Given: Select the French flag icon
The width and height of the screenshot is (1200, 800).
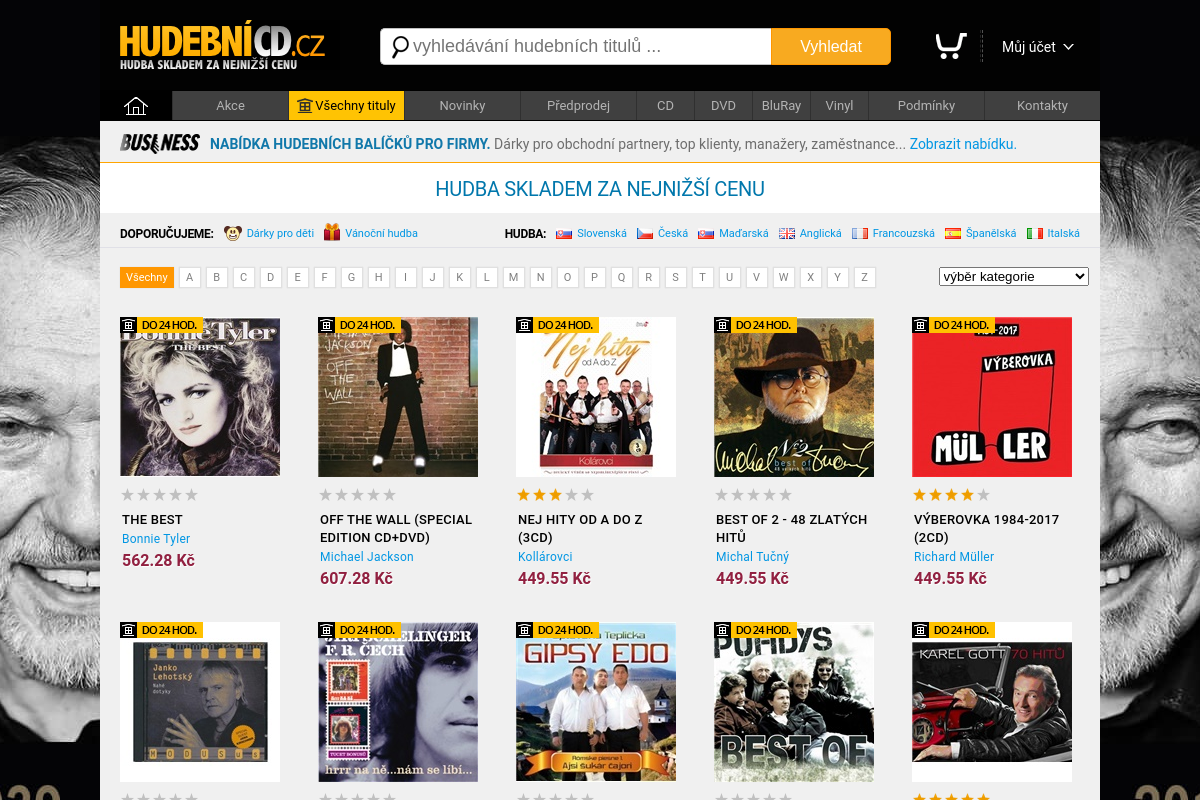Looking at the screenshot, I should [860, 233].
